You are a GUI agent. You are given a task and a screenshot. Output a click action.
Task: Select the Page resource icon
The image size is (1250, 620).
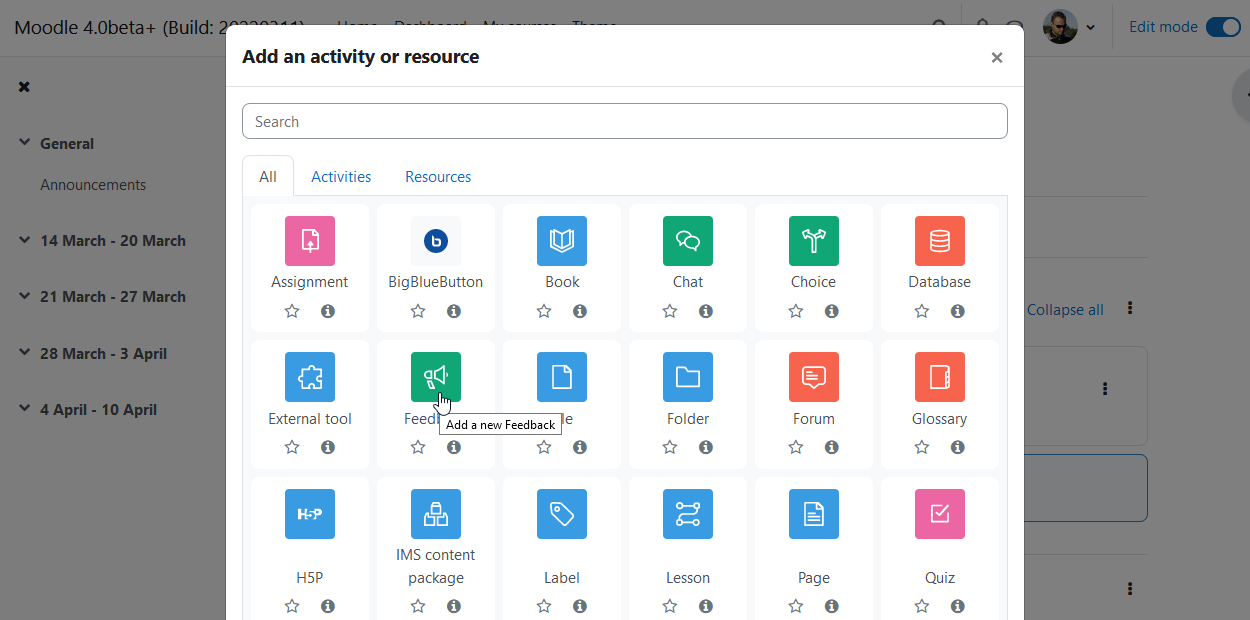click(x=814, y=514)
